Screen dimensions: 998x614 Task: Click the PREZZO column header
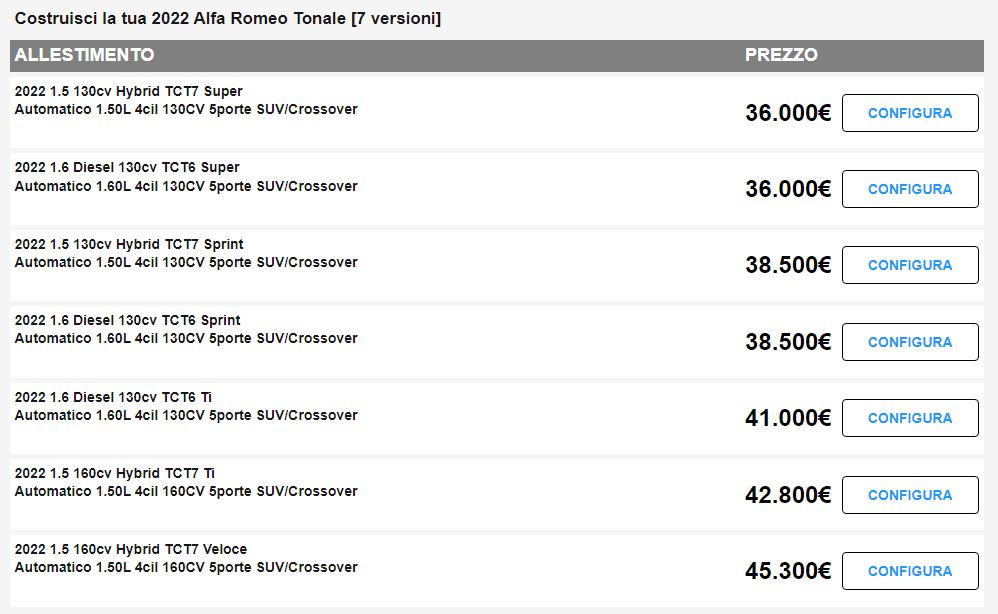point(781,55)
